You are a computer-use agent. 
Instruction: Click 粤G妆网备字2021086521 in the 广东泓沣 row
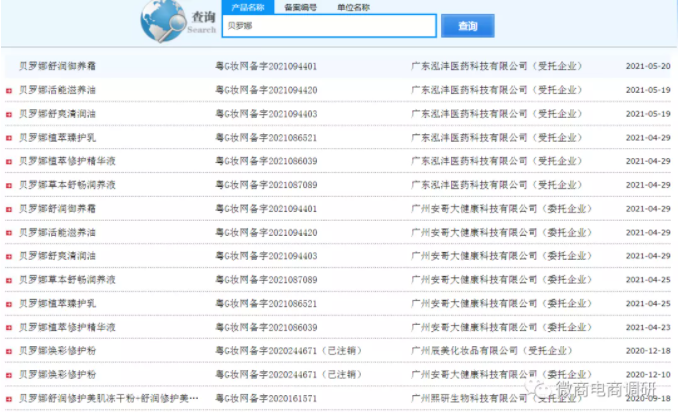(x=266, y=138)
